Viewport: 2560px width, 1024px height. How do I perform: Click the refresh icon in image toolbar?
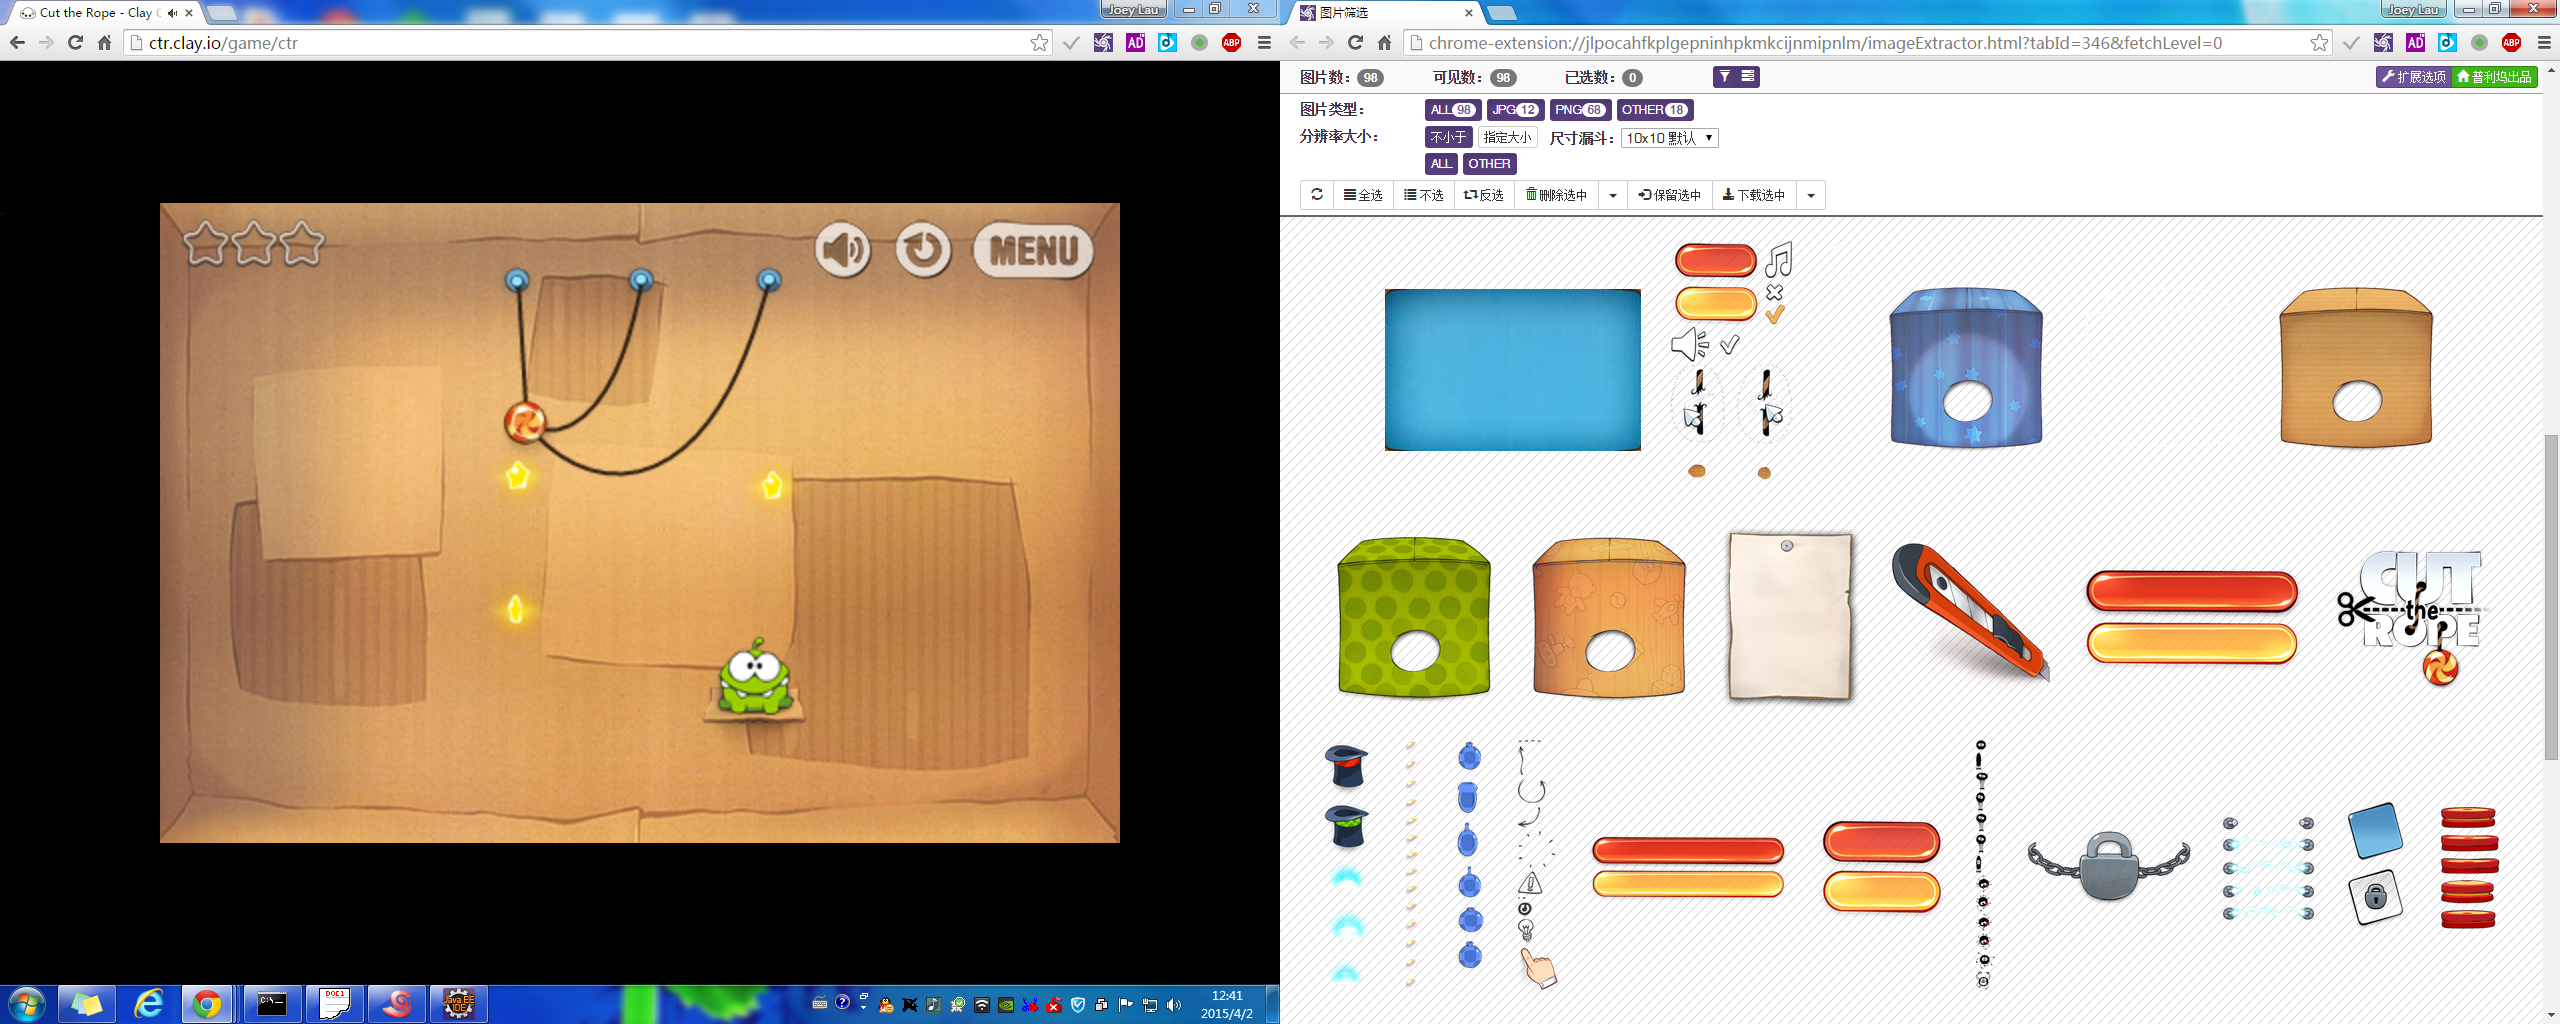click(x=1316, y=195)
